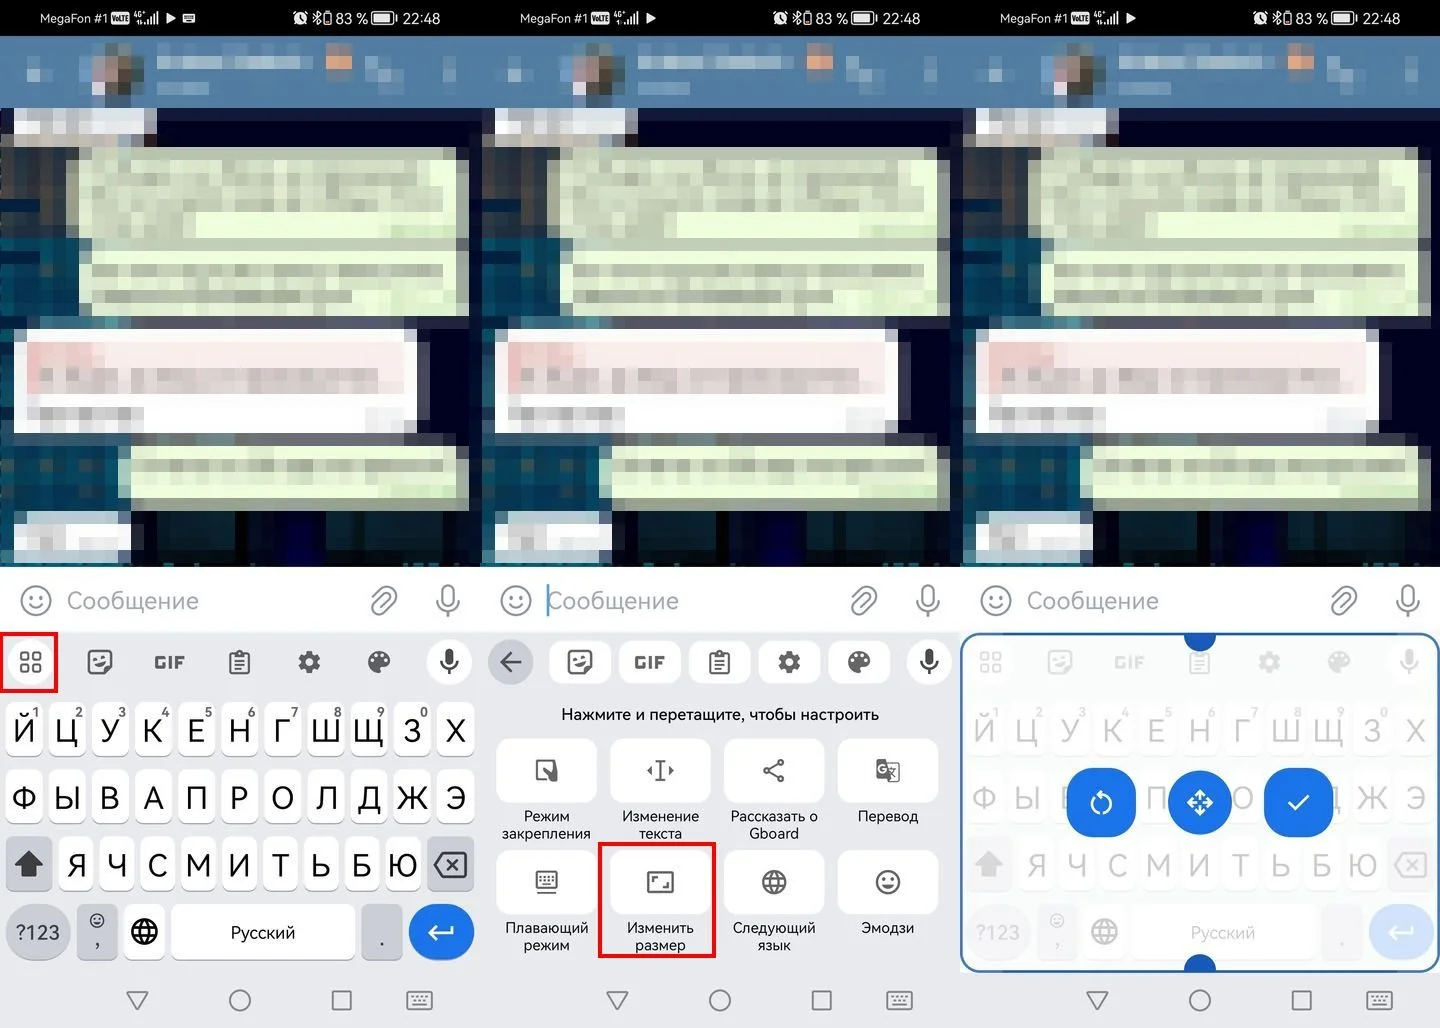The image size is (1440, 1028).
Task: Open the palette theme icon in left keyboard
Action: (379, 662)
